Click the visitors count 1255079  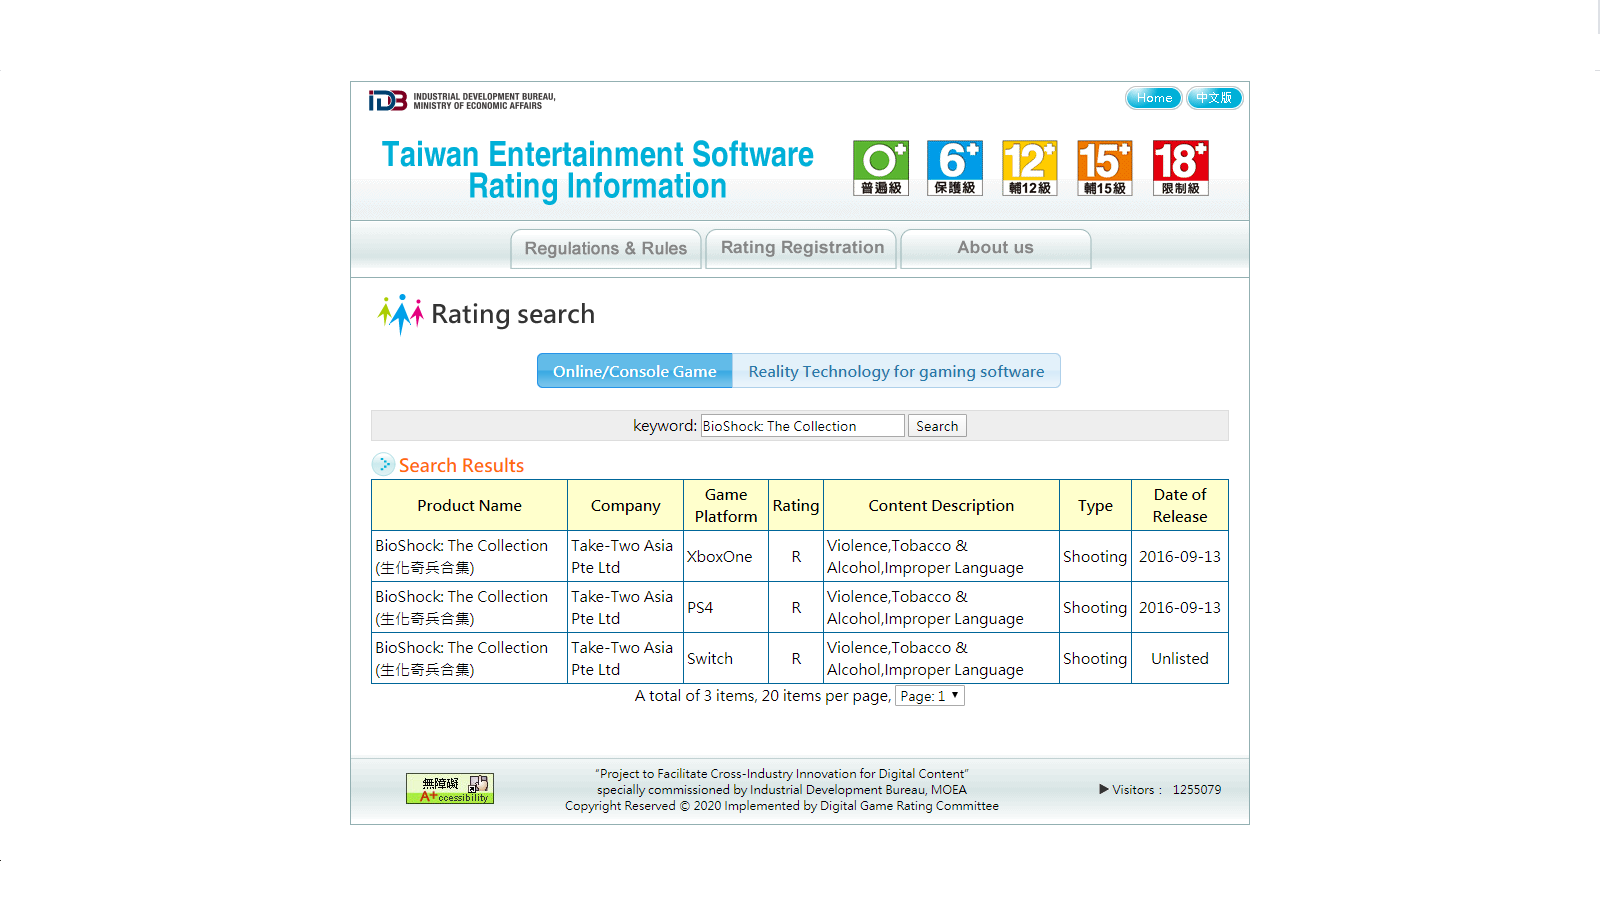(1197, 790)
